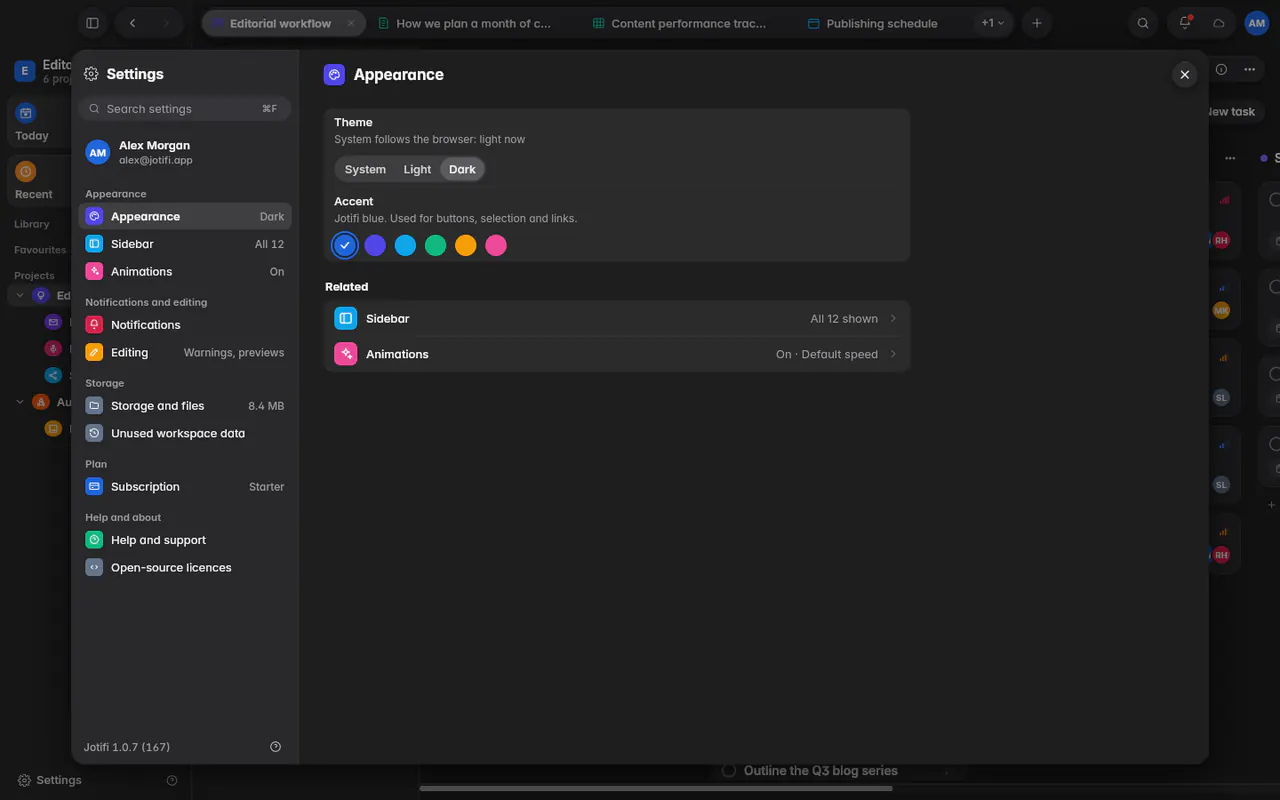Open the AM profile avatar in top bar
Image resolution: width=1280 pixels, height=800 pixels.
pos(1256,23)
